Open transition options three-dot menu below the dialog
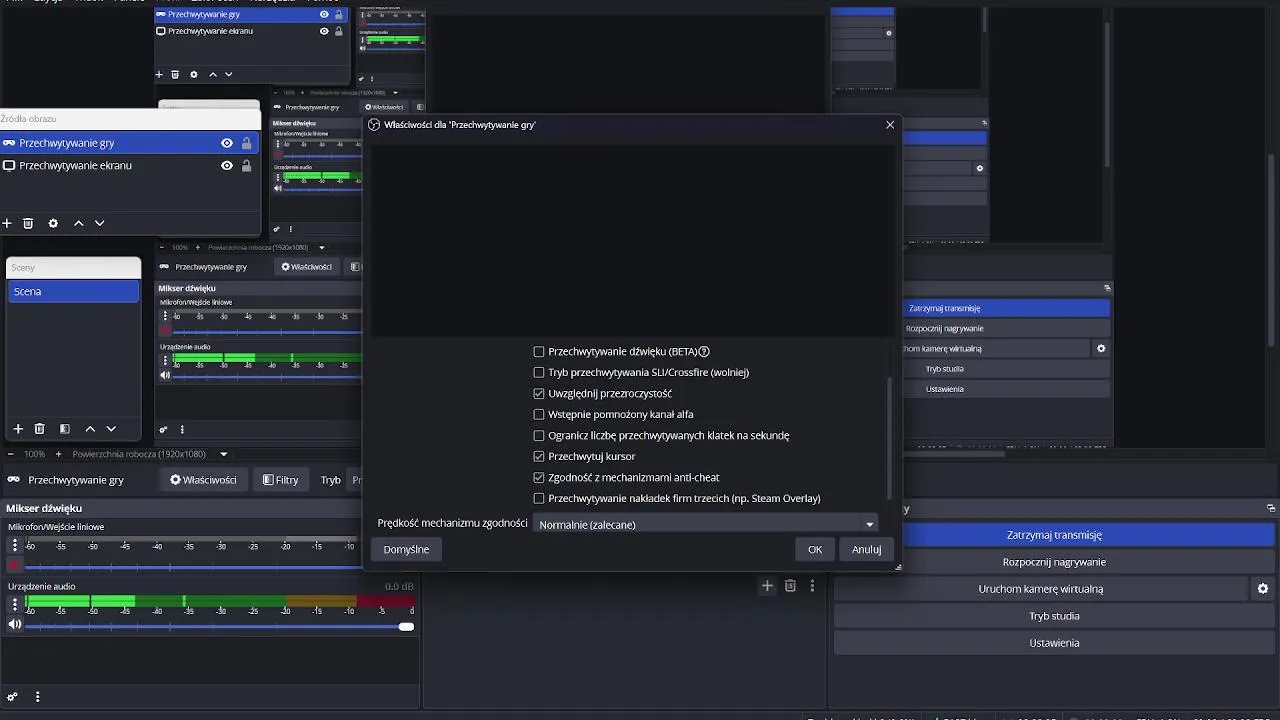The image size is (1280, 720). [812, 586]
